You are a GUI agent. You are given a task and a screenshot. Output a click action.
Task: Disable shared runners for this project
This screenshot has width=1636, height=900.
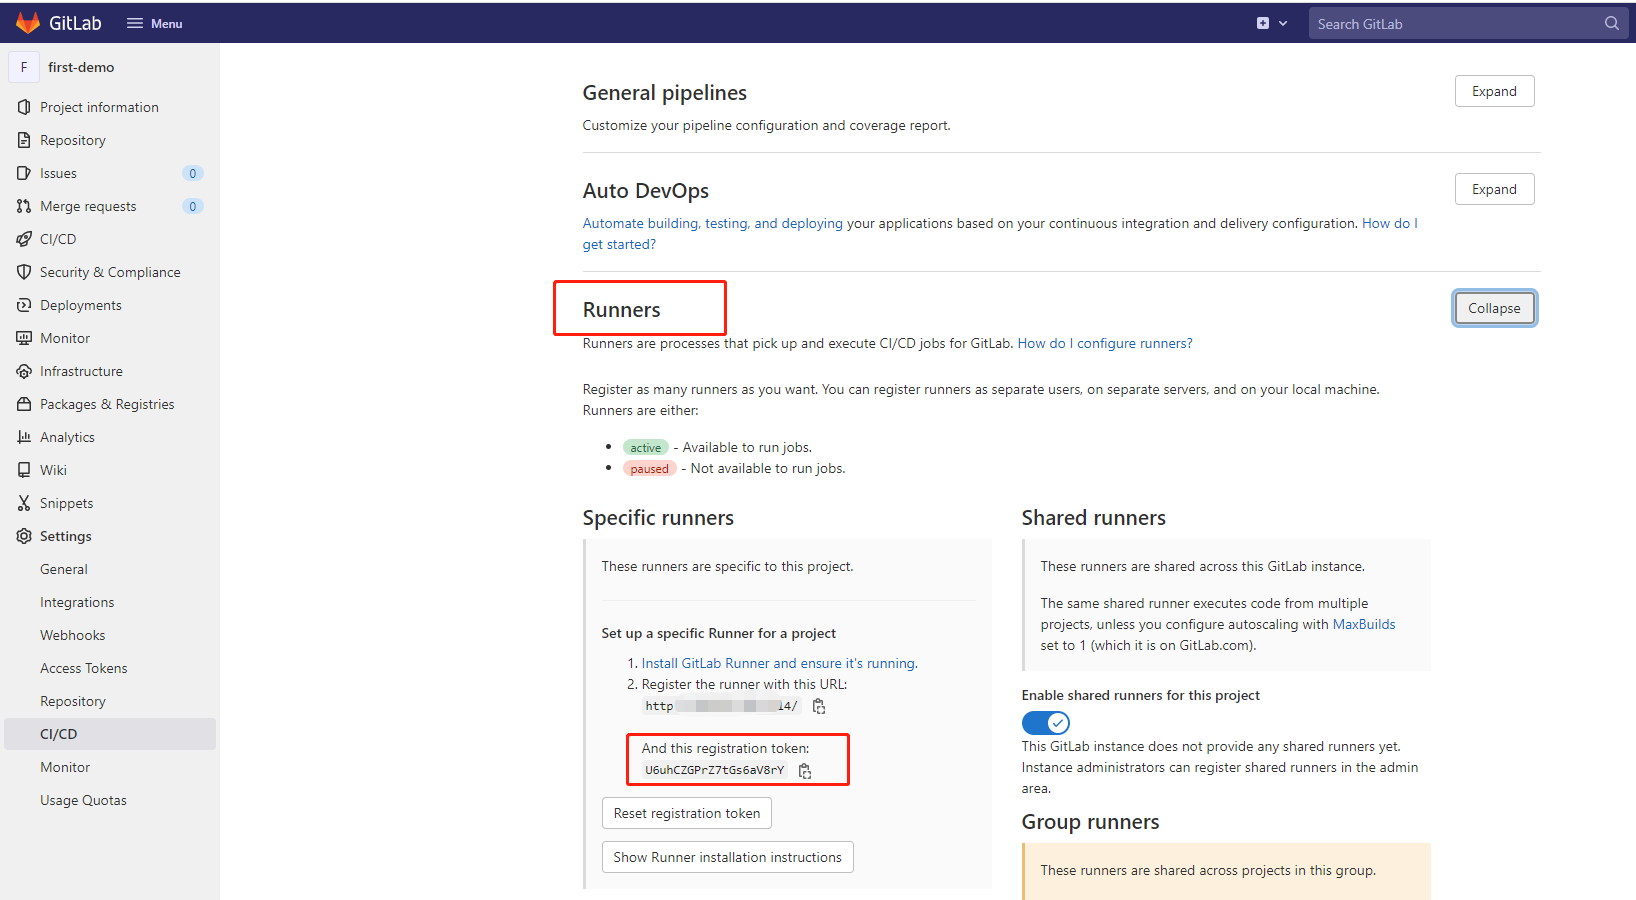[x=1045, y=722]
